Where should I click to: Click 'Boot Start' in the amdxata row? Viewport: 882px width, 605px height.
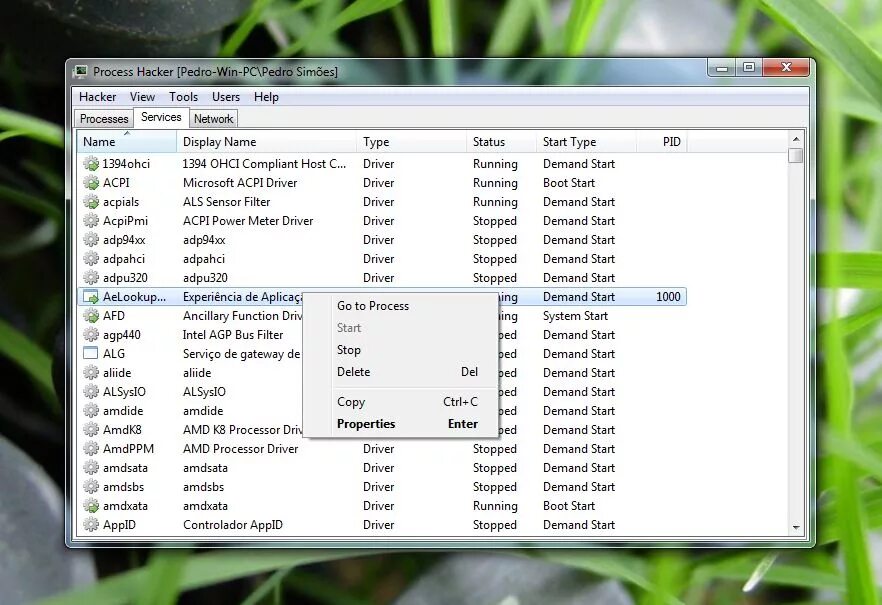tap(569, 506)
